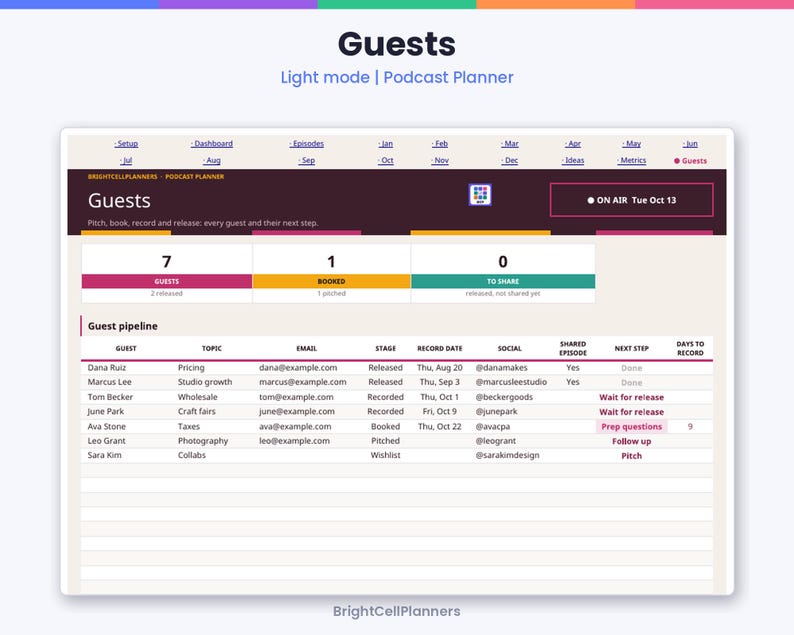Select the Dec navigation link
Image resolution: width=794 pixels, height=635 pixels.
[510, 161]
